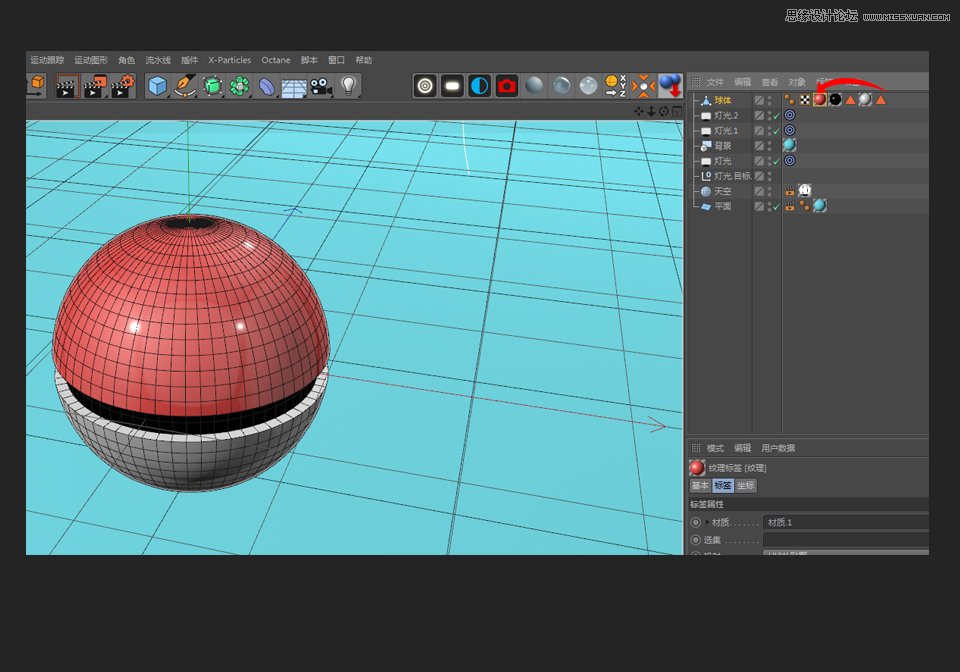Select the light creation icon in the toolbar
960x672 pixels.
(x=349, y=86)
